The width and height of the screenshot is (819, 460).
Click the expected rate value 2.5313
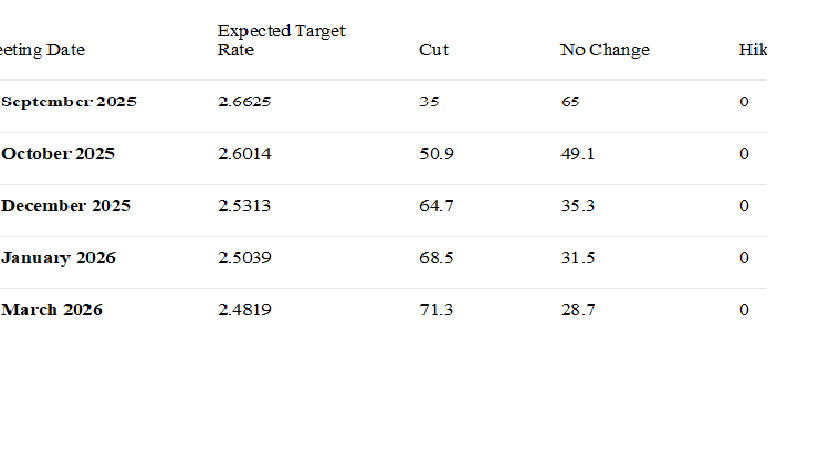(x=244, y=206)
